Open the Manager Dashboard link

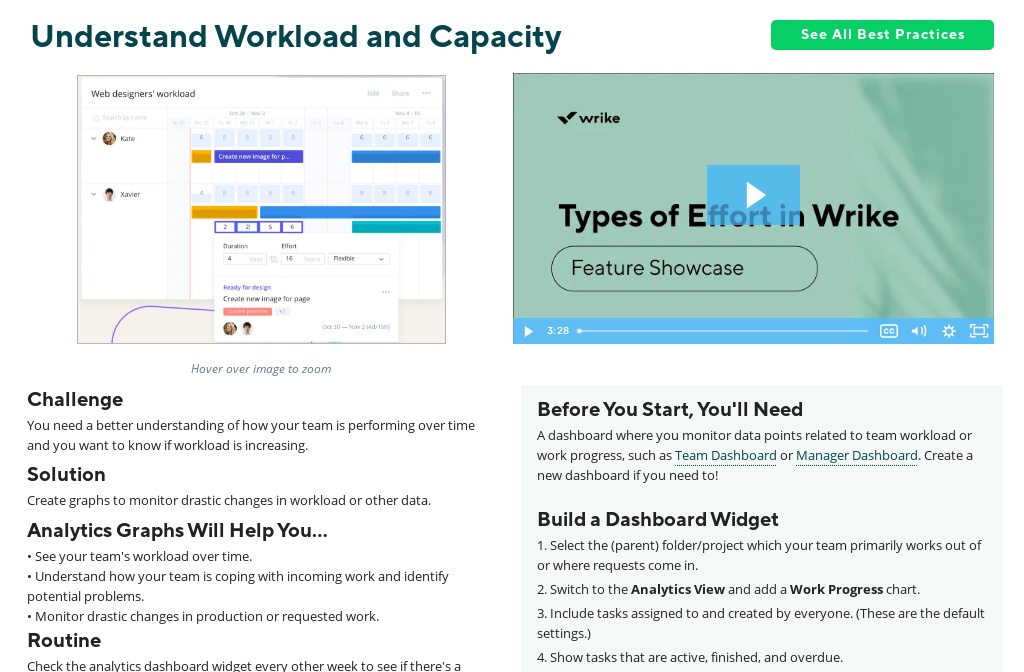pyautogui.click(x=856, y=456)
